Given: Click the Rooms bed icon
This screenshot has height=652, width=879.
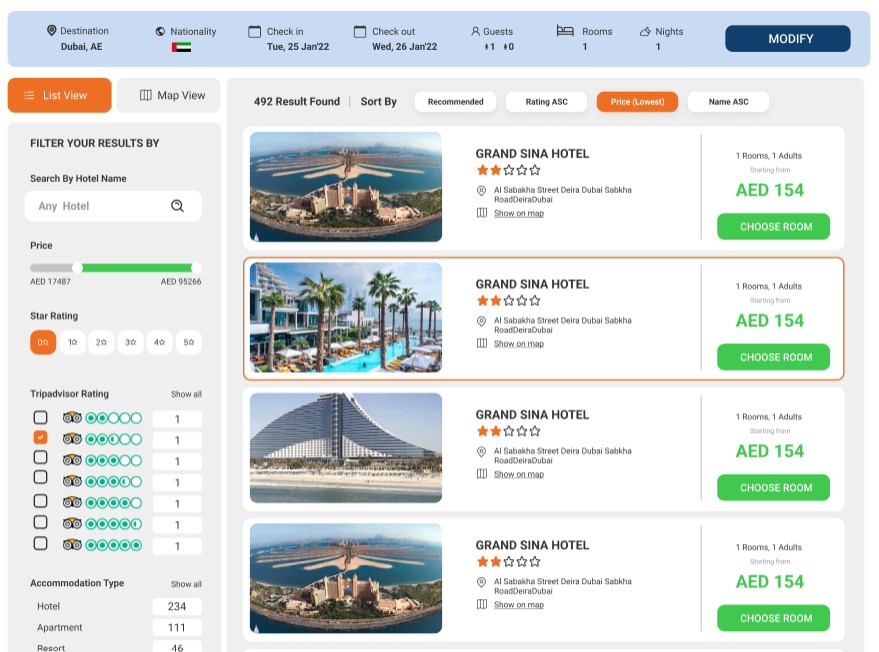Looking at the screenshot, I should [565, 31].
